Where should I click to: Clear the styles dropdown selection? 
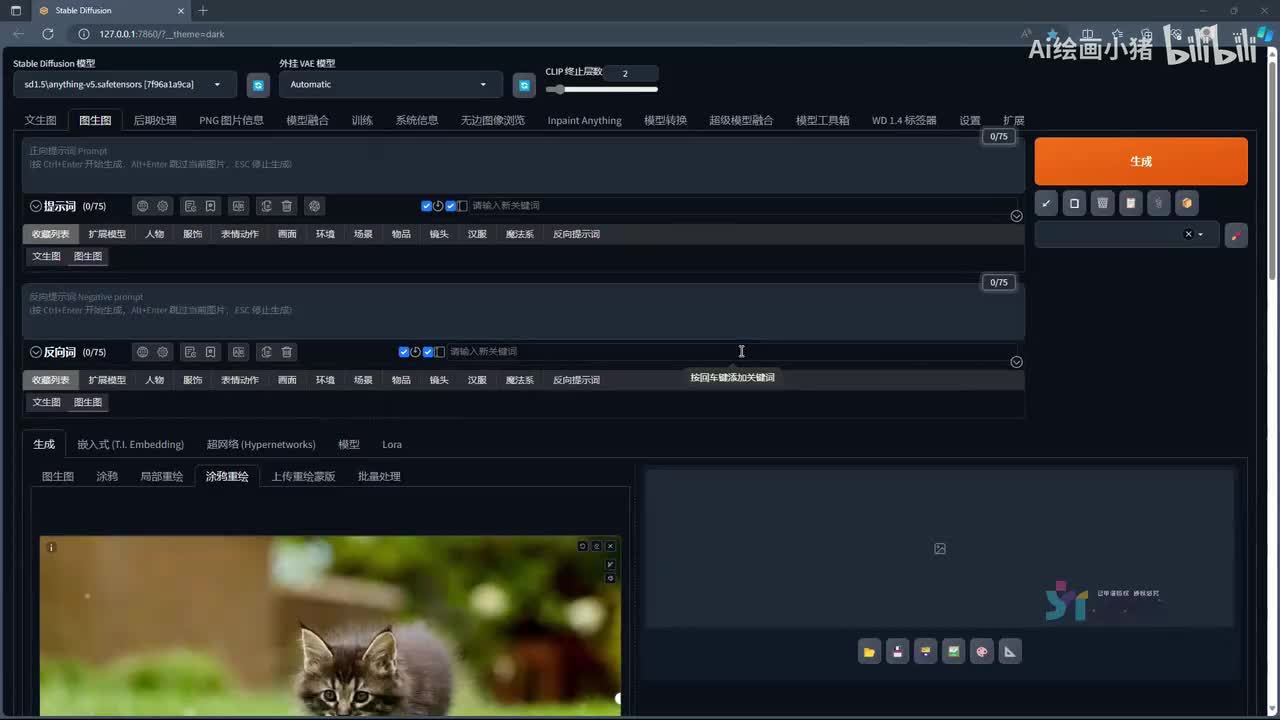tap(1188, 234)
